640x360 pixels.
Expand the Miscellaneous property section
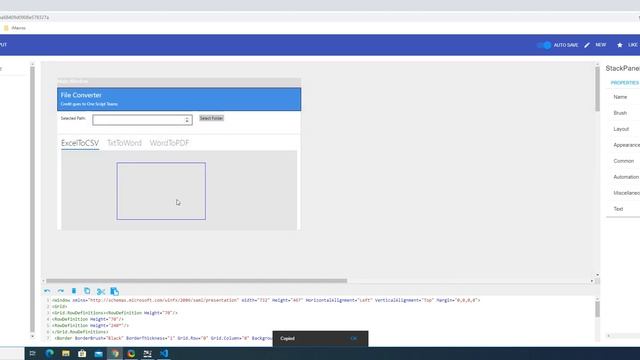click(626, 193)
